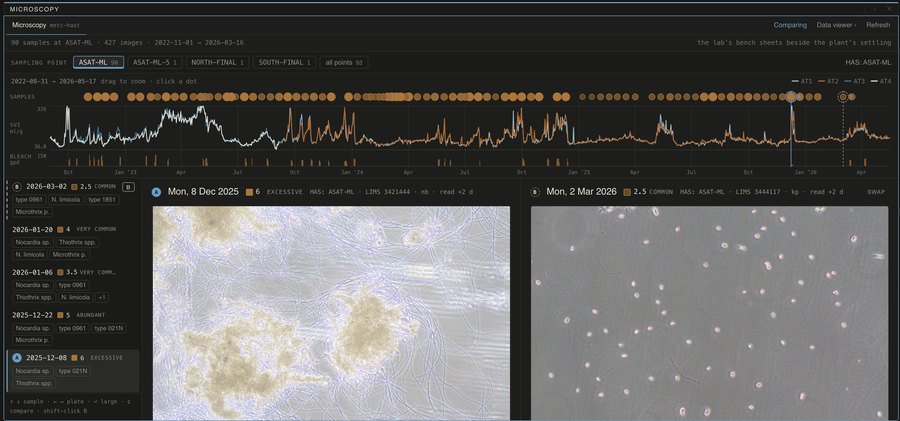This screenshot has width=900, height=421.
Task: Click the ABUNDANT label on 2025-12-22 row
Action: pyautogui.click(x=90, y=315)
